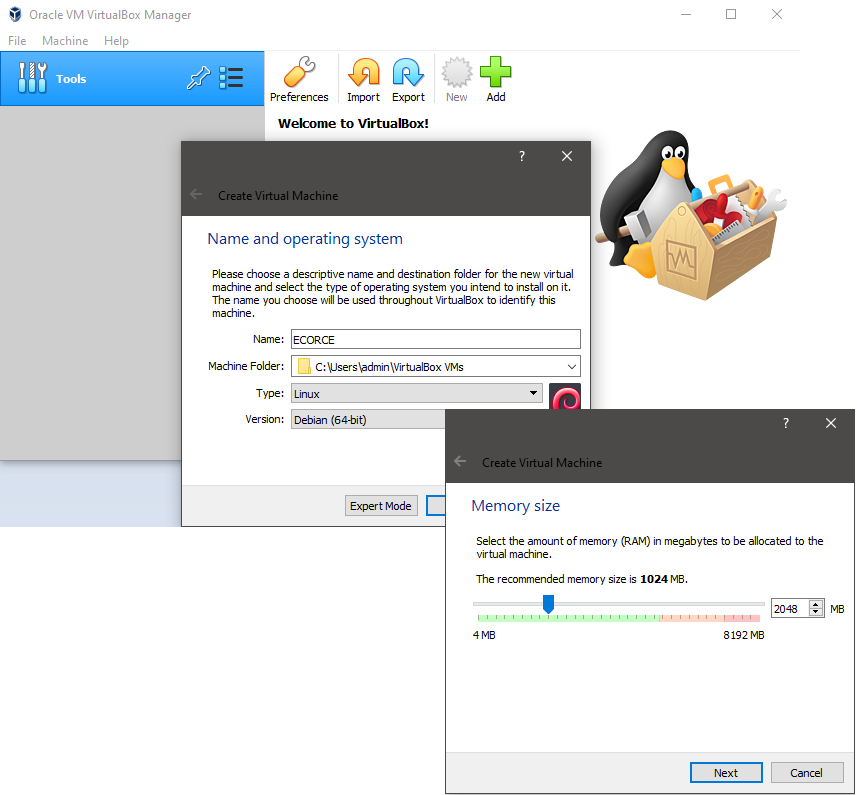Click the Name field containing ECORCE

(x=435, y=340)
